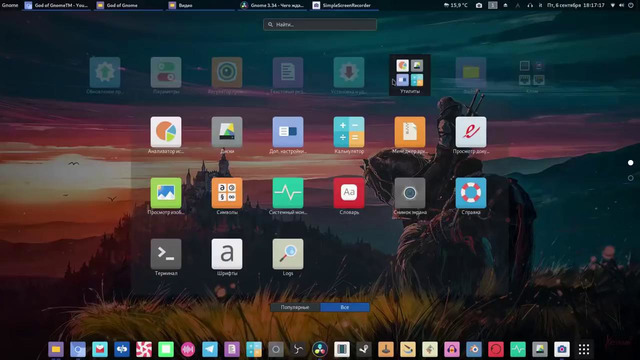
Task: Select the All tab (Все)
Action: (345, 307)
